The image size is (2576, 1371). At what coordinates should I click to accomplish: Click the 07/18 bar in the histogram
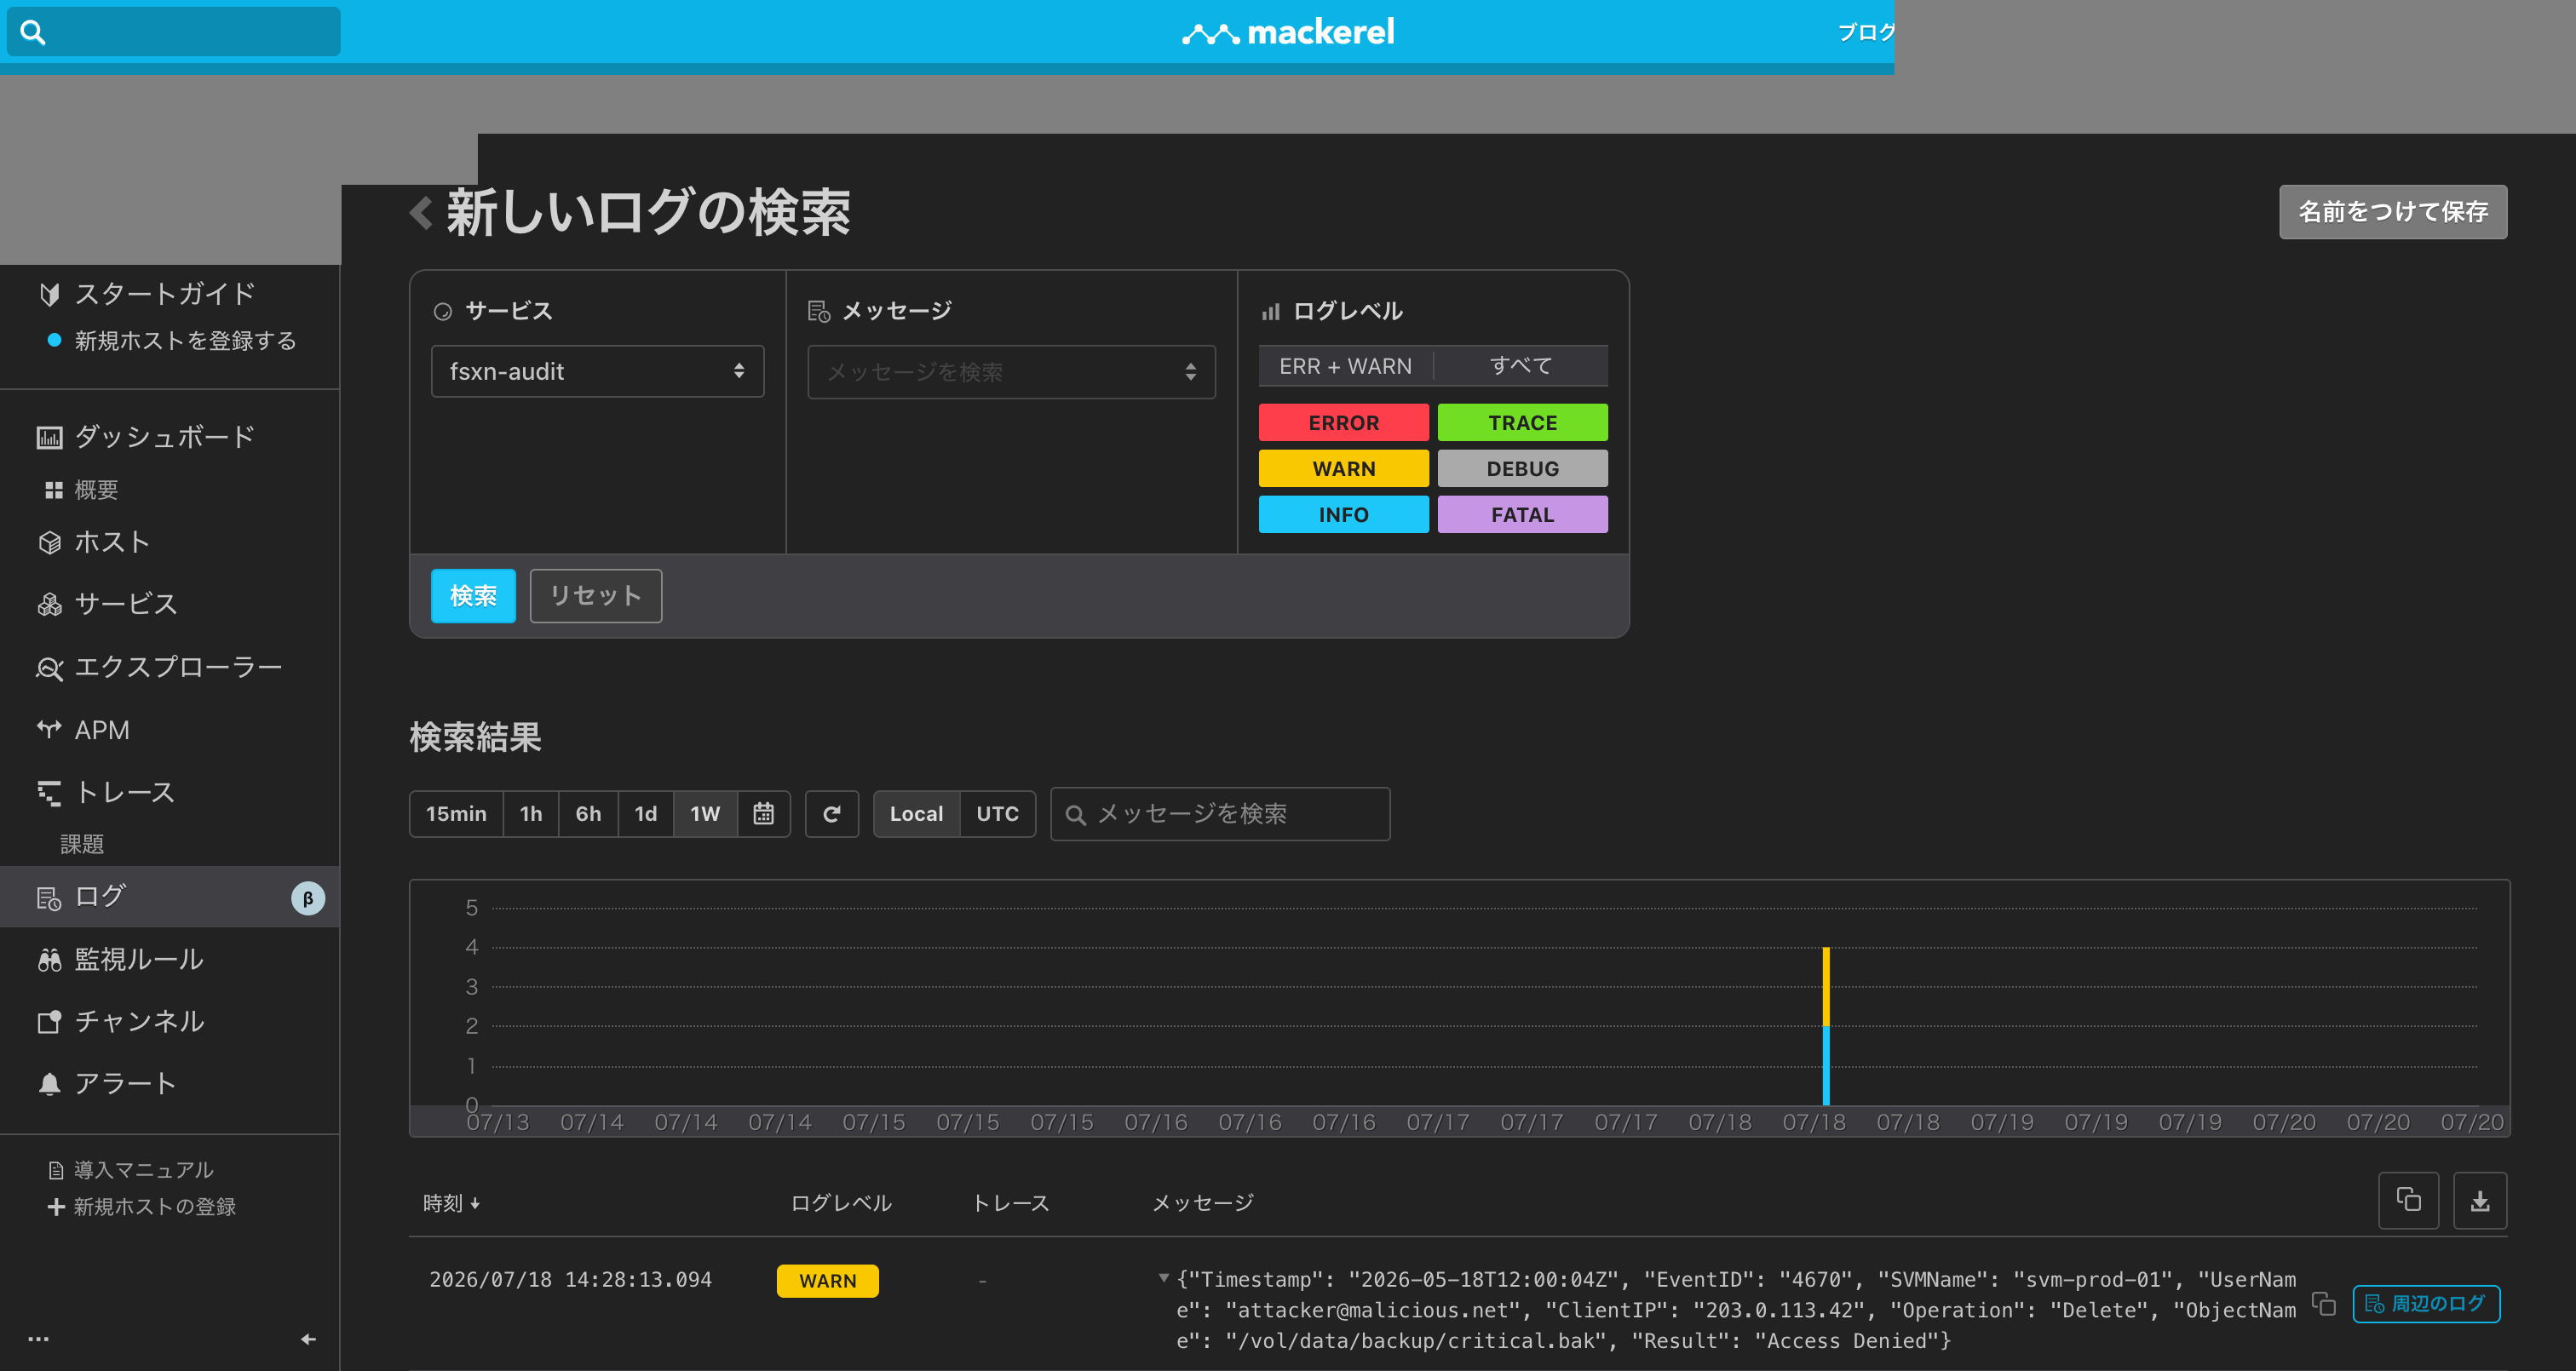click(1826, 1026)
